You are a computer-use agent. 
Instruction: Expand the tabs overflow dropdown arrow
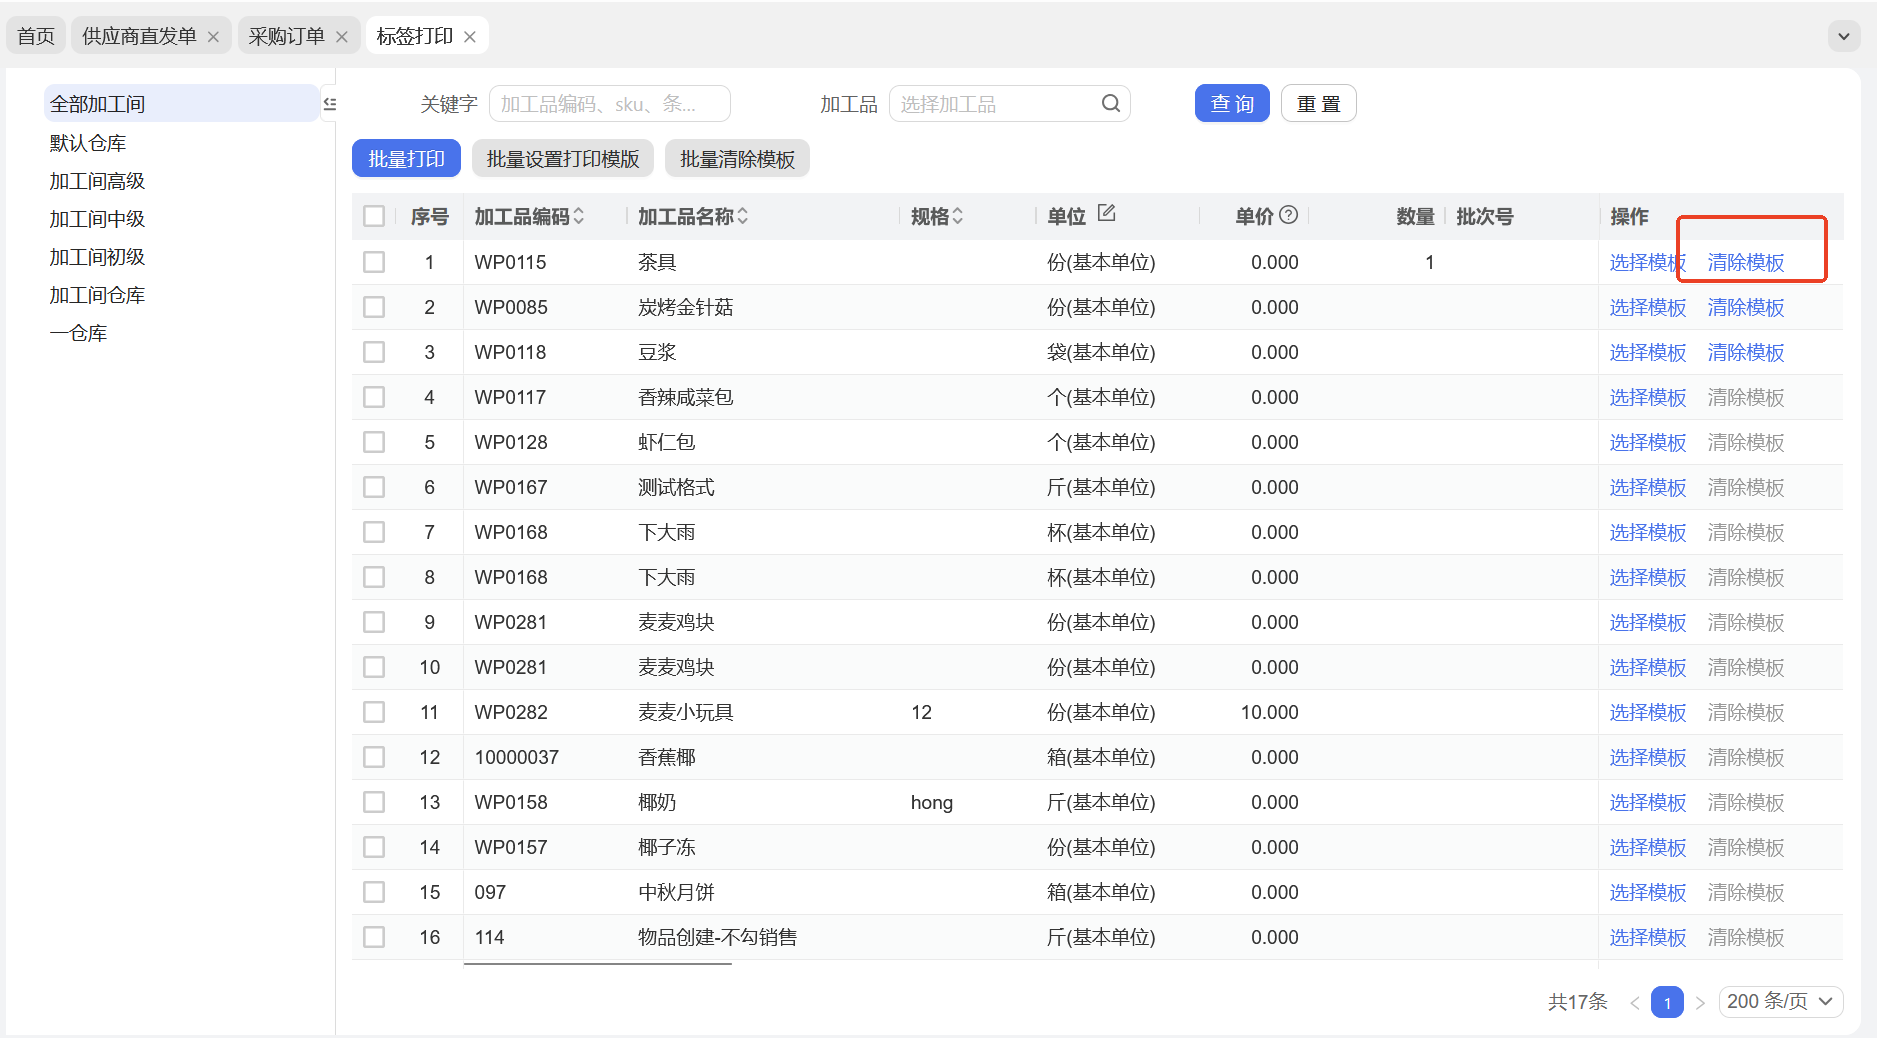coord(1843,37)
